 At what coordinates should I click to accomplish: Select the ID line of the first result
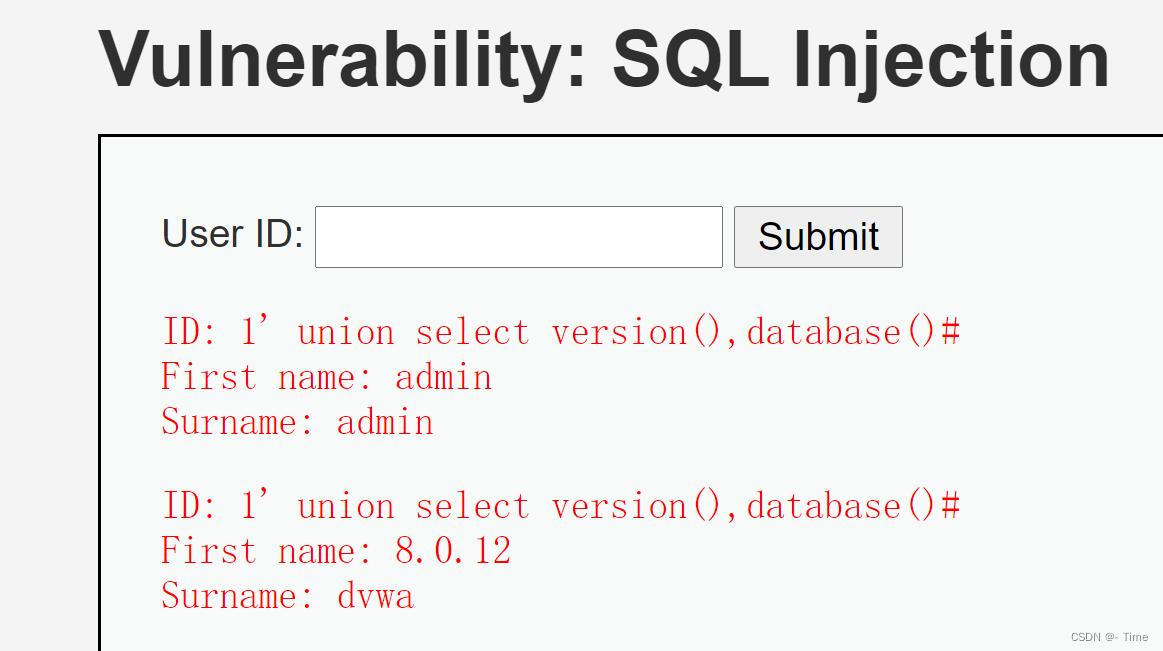point(560,332)
